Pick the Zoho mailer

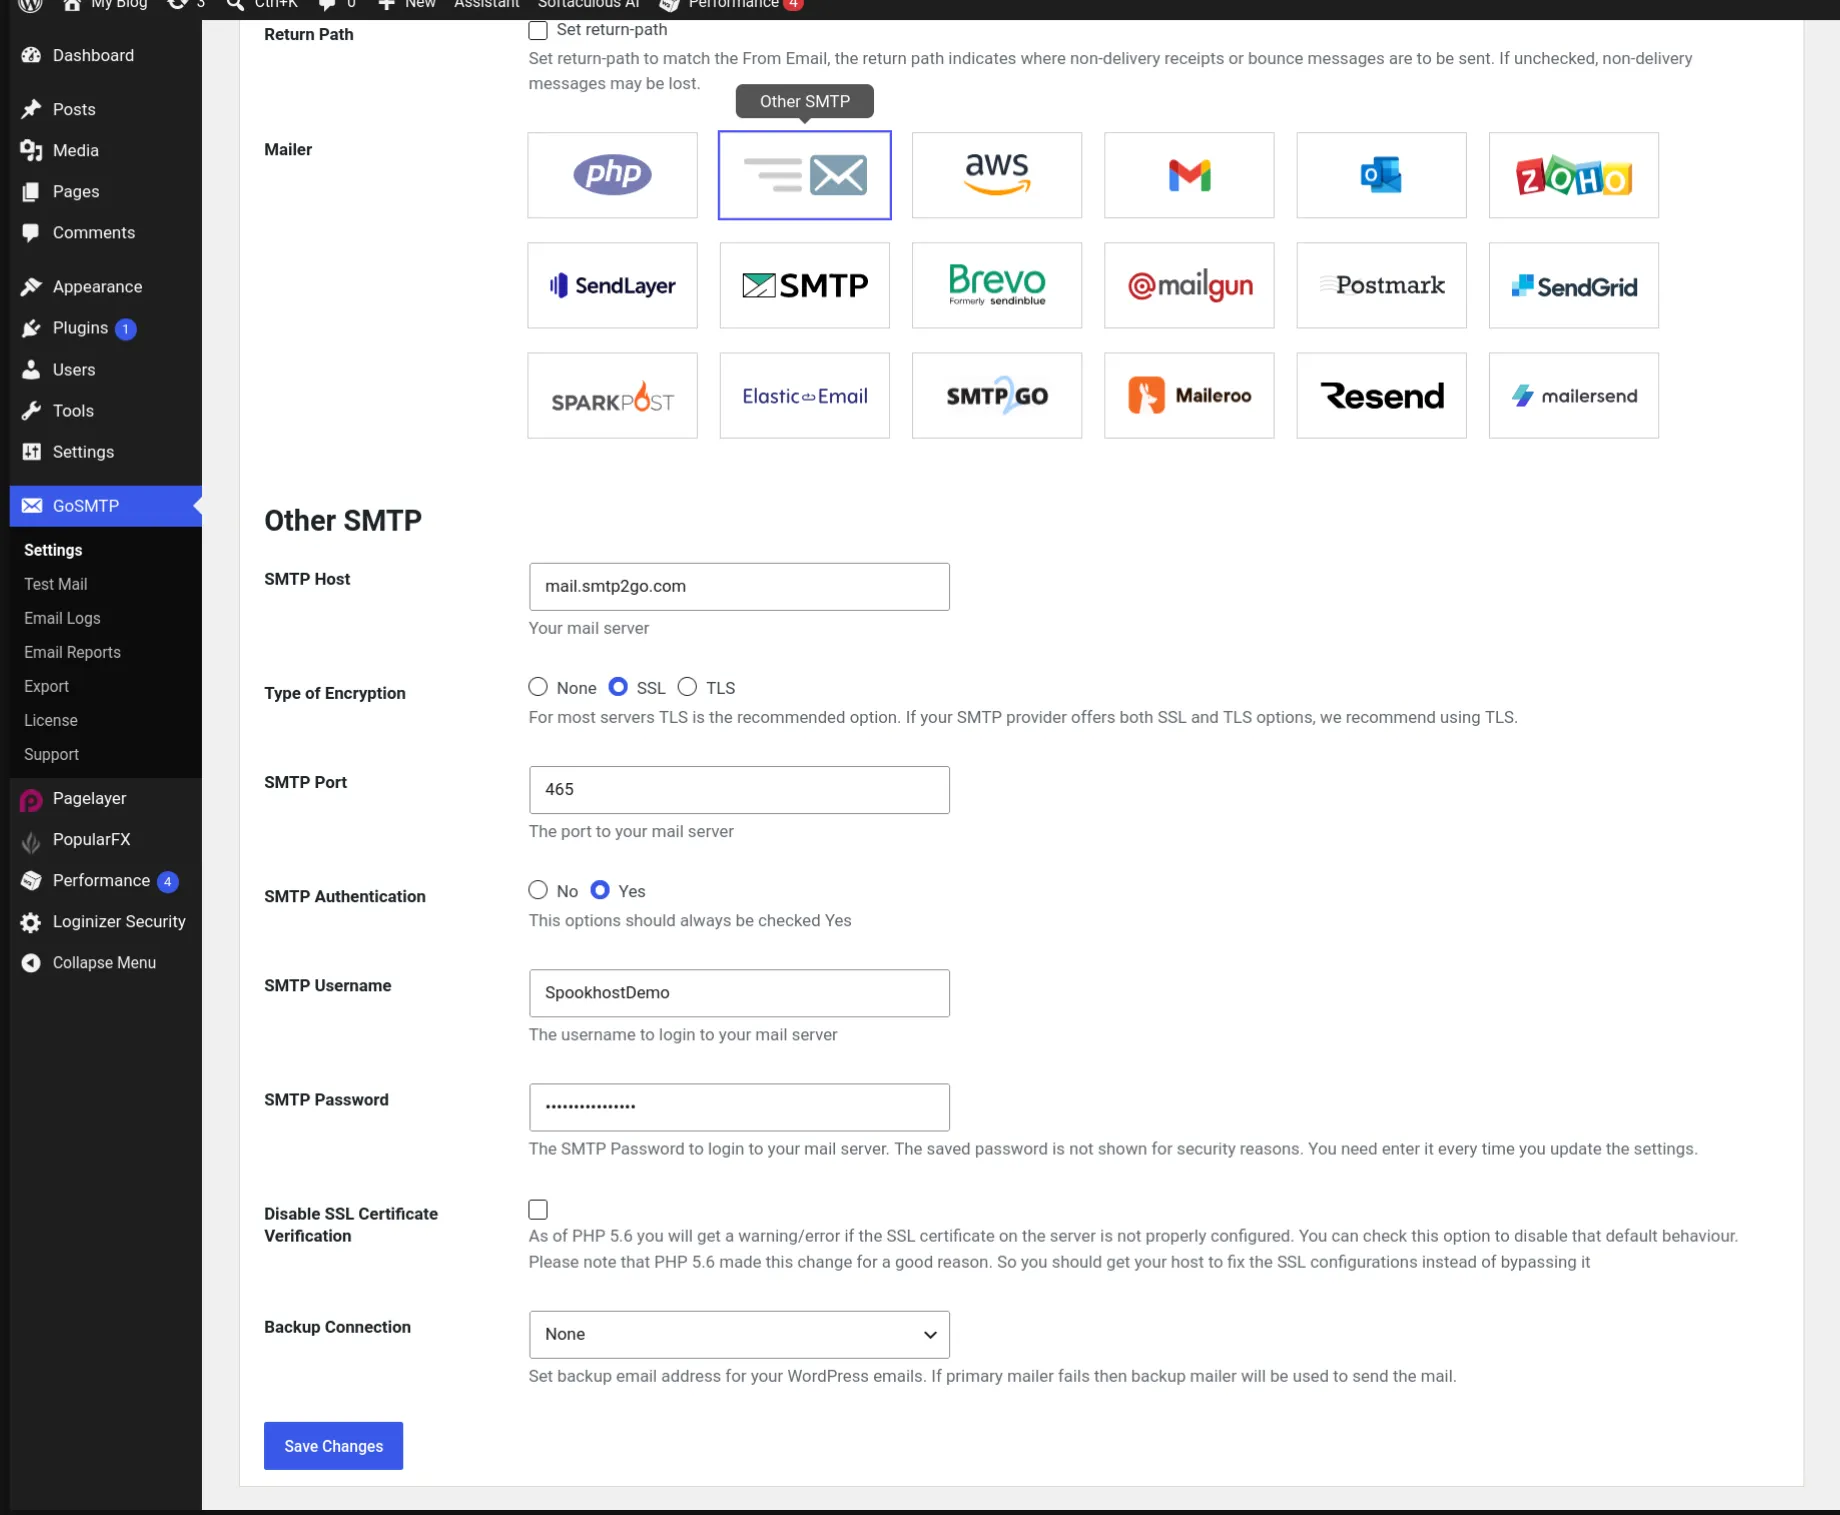pyautogui.click(x=1574, y=175)
